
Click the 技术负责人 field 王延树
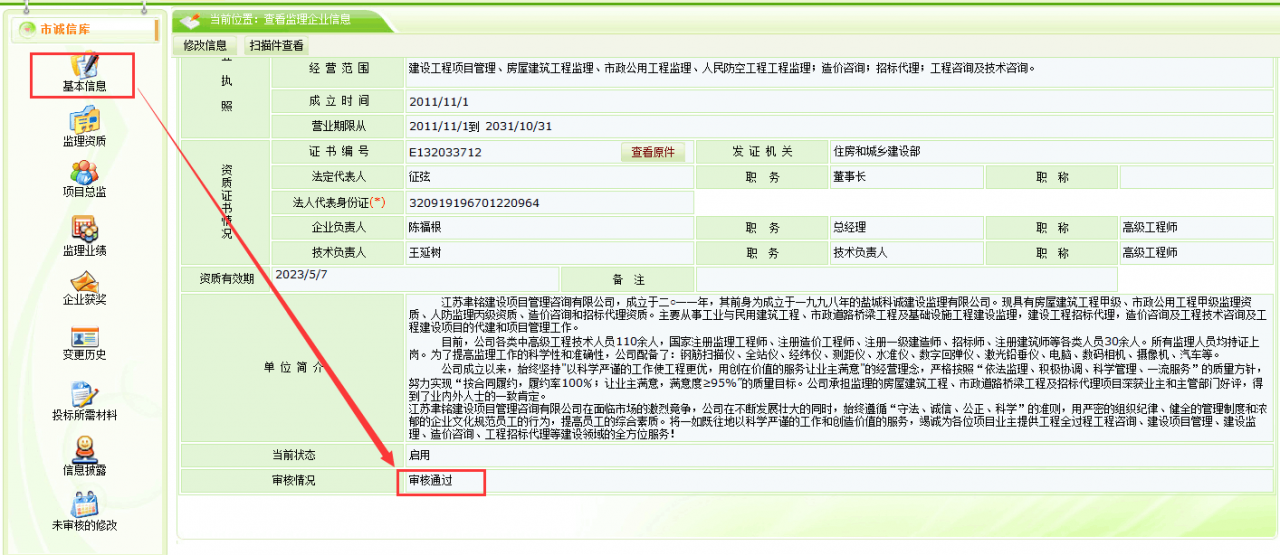(x=549, y=253)
